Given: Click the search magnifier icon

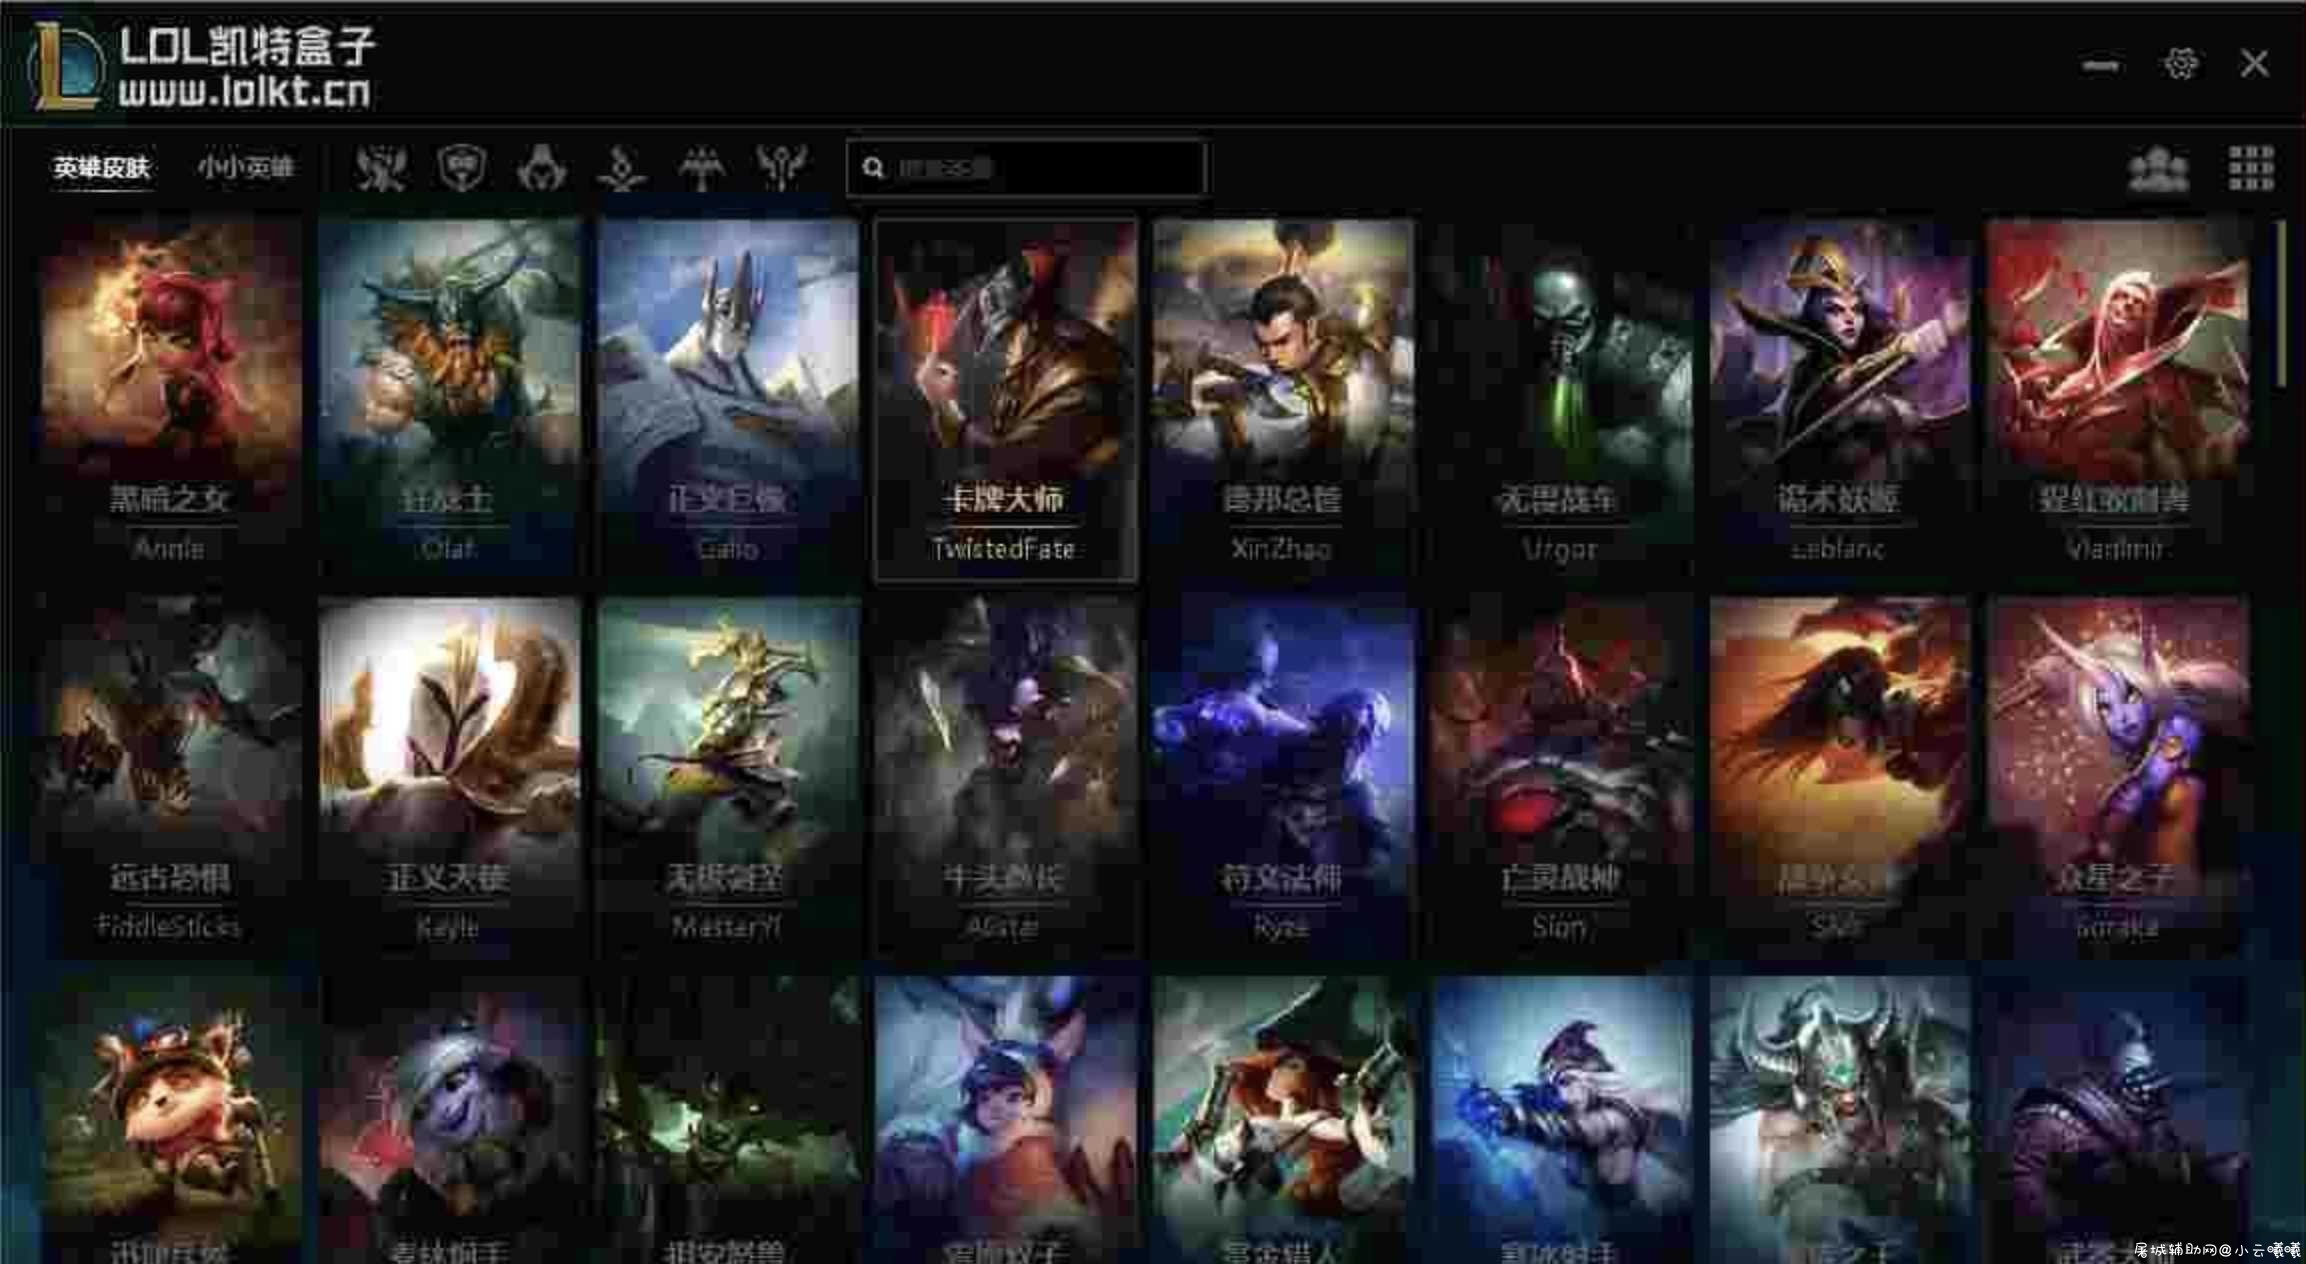Looking at the screenshot, I should [x=873, y=167].
